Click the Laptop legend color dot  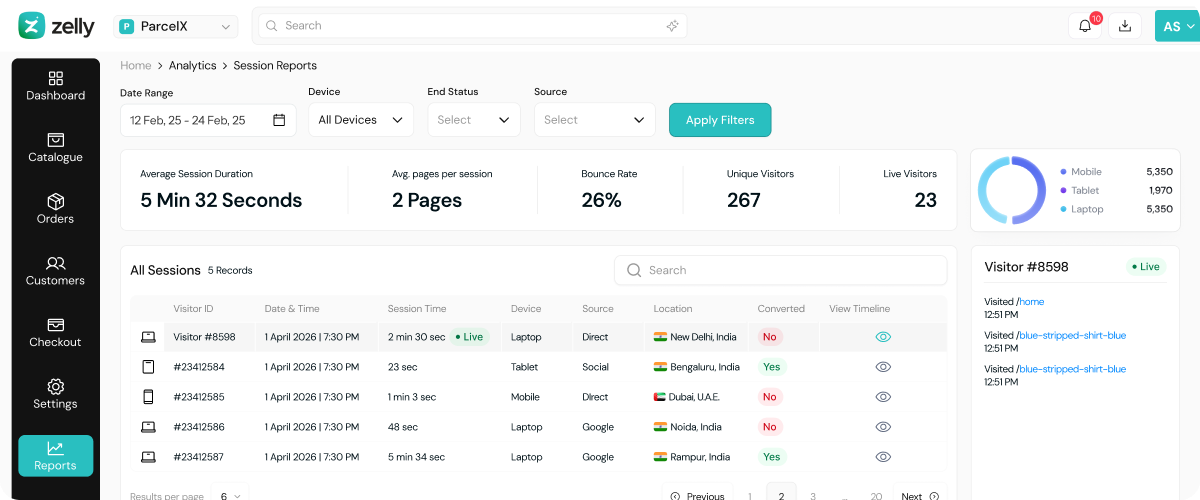tap(1063, 209)
